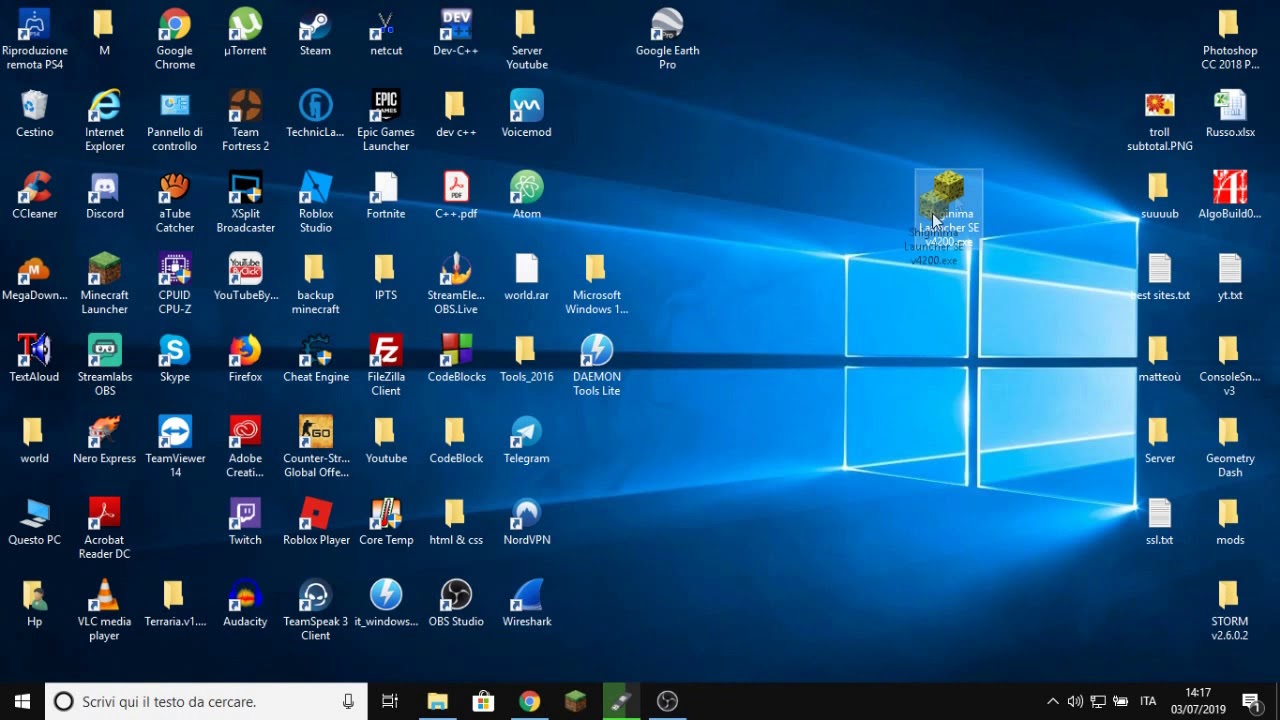Select the Voicemod desktop icon
The image size is (1280, 720).
526,114
